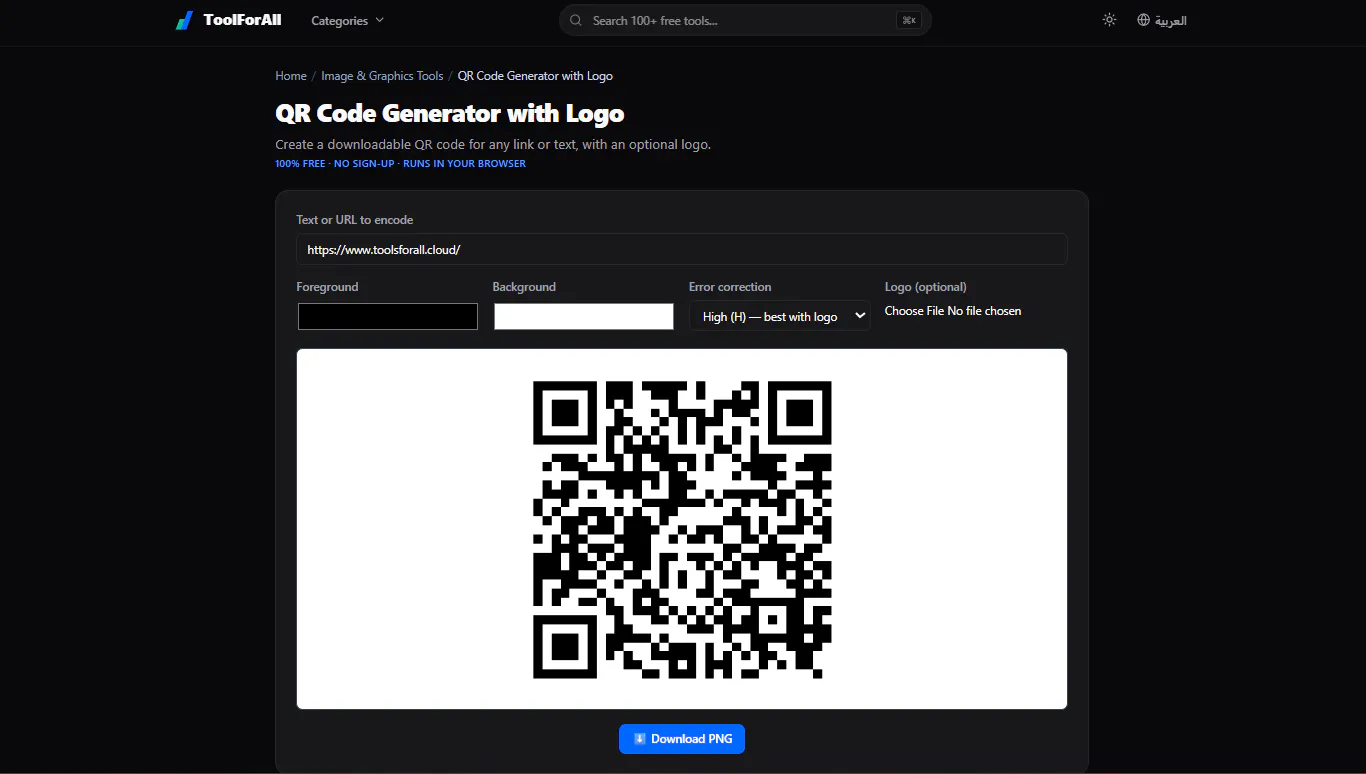
Task: Click the ⌘K shortcut badge
Action: click(x=908, y=20)
